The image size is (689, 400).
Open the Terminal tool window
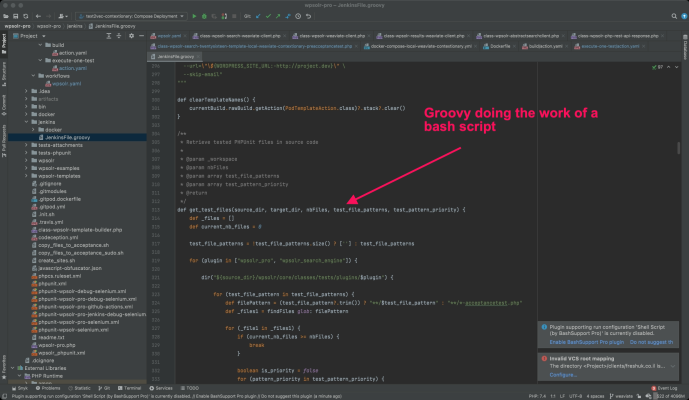tap(130, 388)
